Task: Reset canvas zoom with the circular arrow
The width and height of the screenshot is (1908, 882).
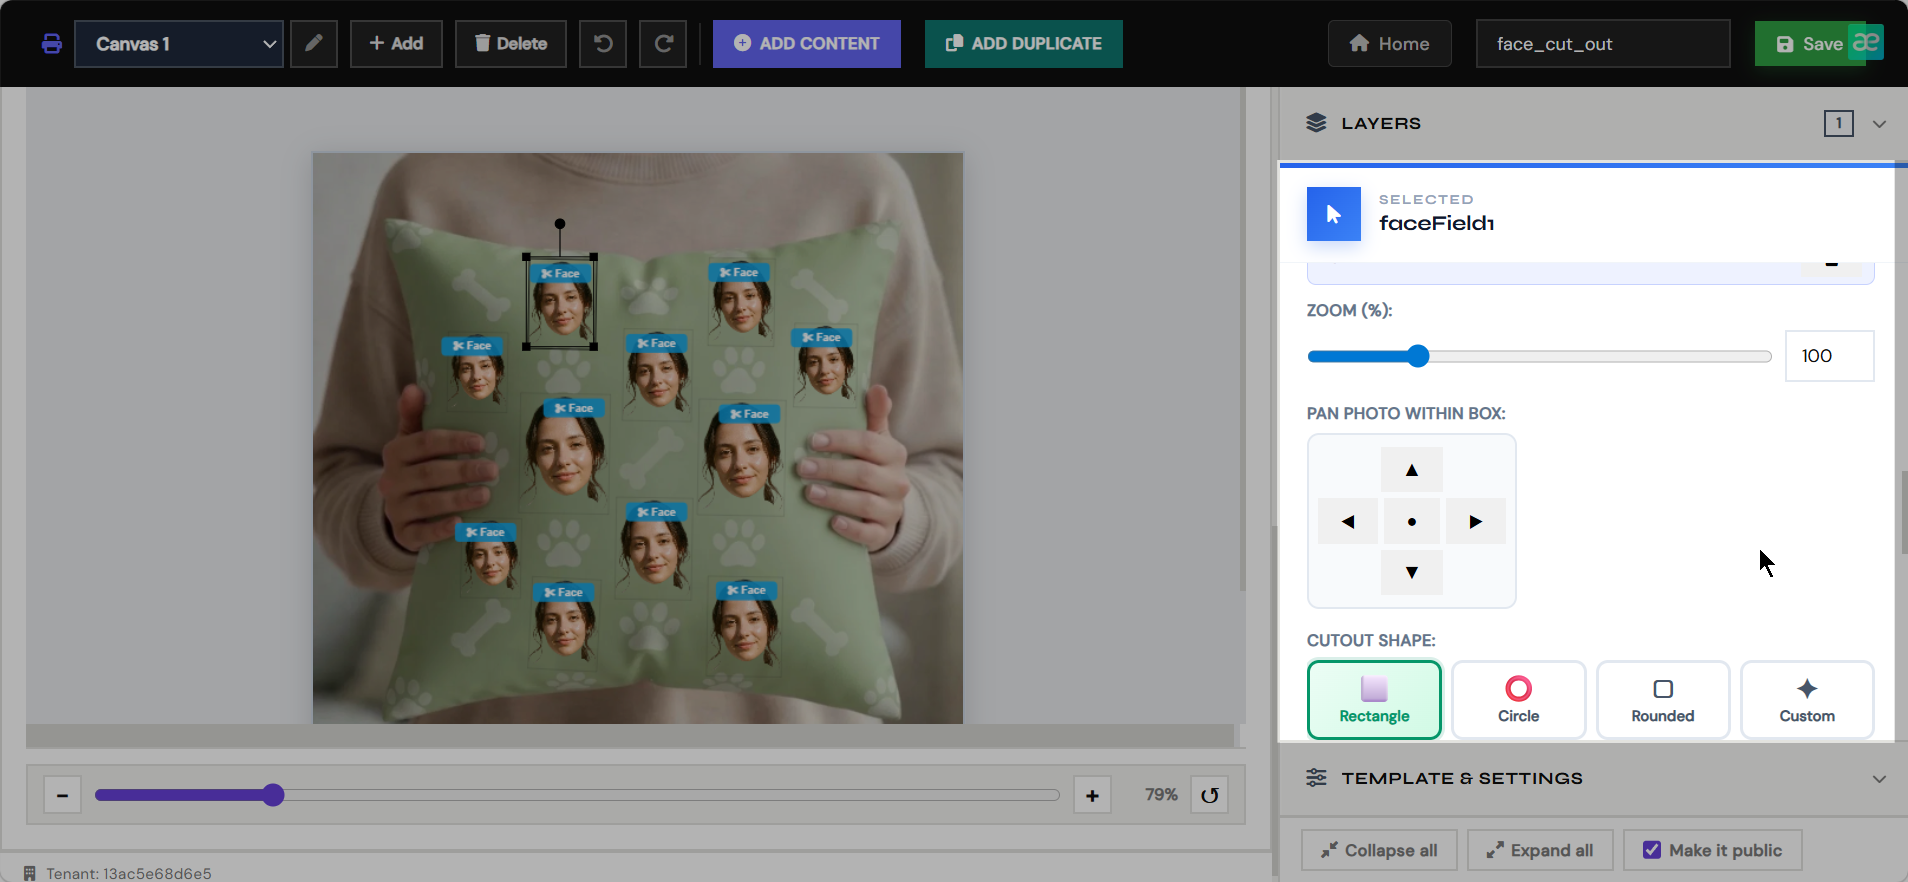Action: coord(1209,796)
